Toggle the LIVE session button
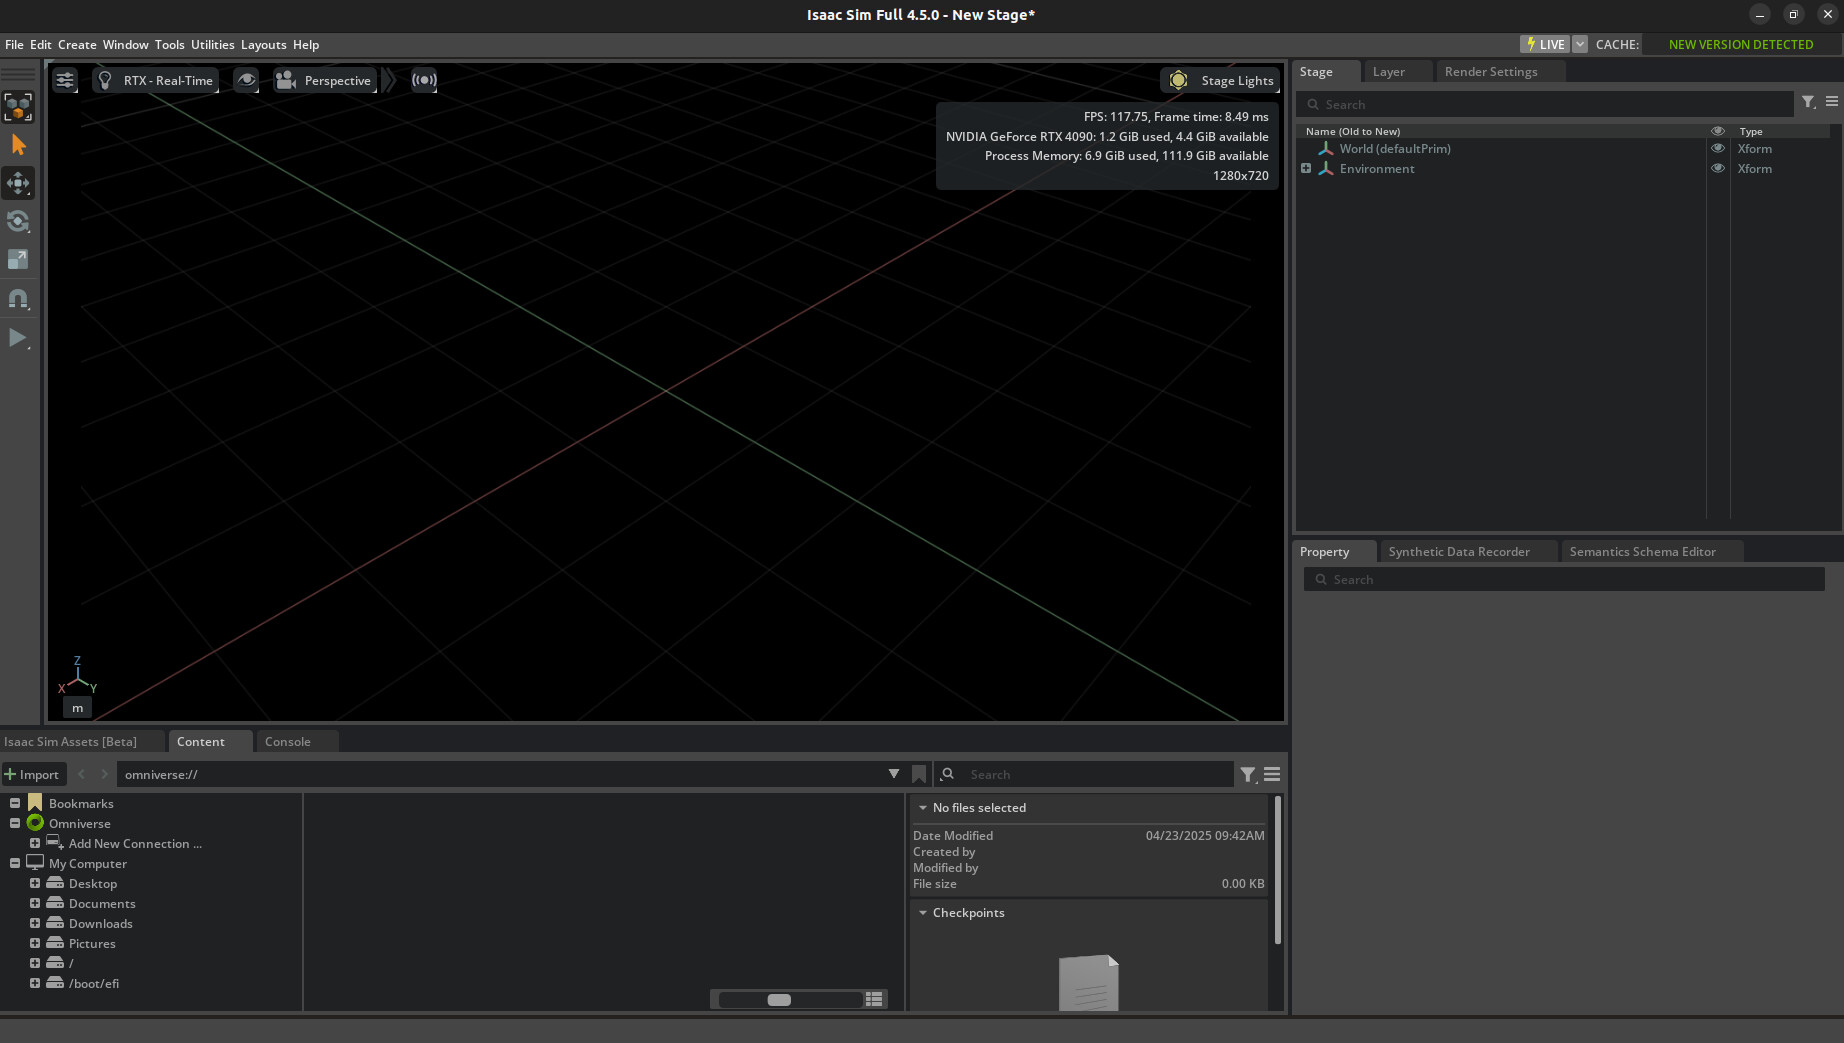The image size is (1844, 1043). point(1545,44)
